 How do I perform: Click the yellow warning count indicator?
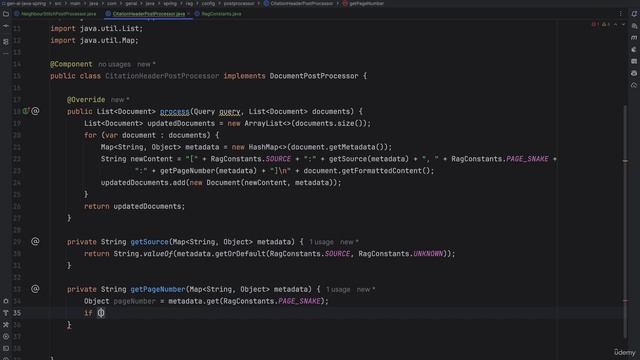coord(606,24)
